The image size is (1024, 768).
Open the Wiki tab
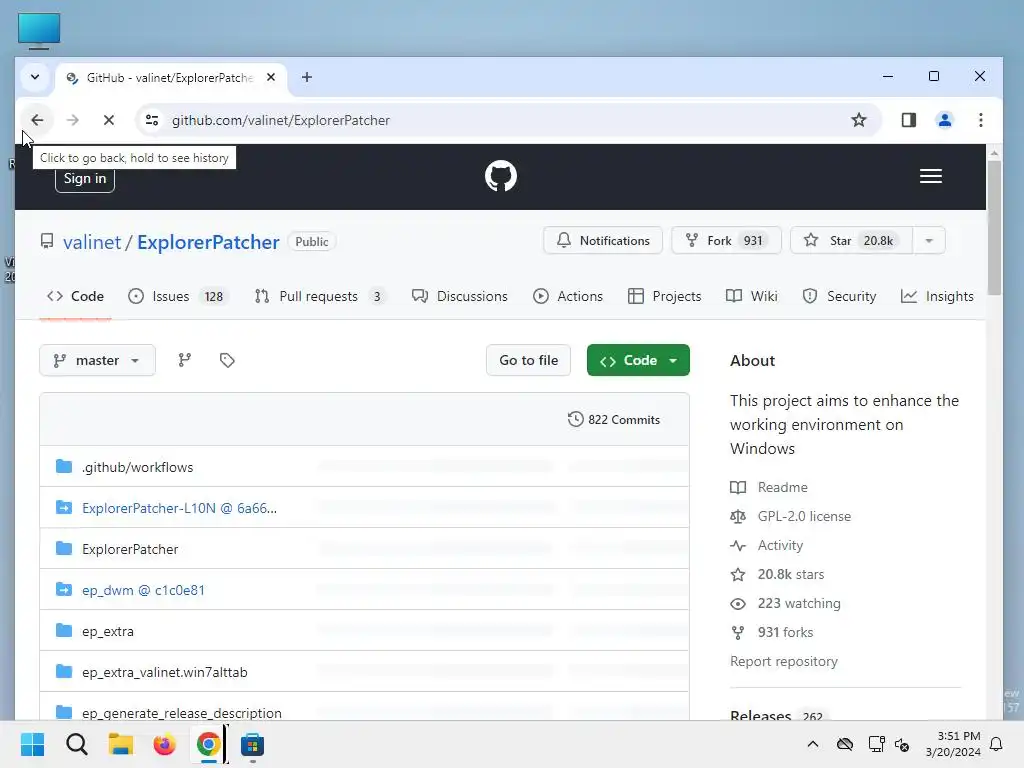pyautogui.click(x=752, y=296)
